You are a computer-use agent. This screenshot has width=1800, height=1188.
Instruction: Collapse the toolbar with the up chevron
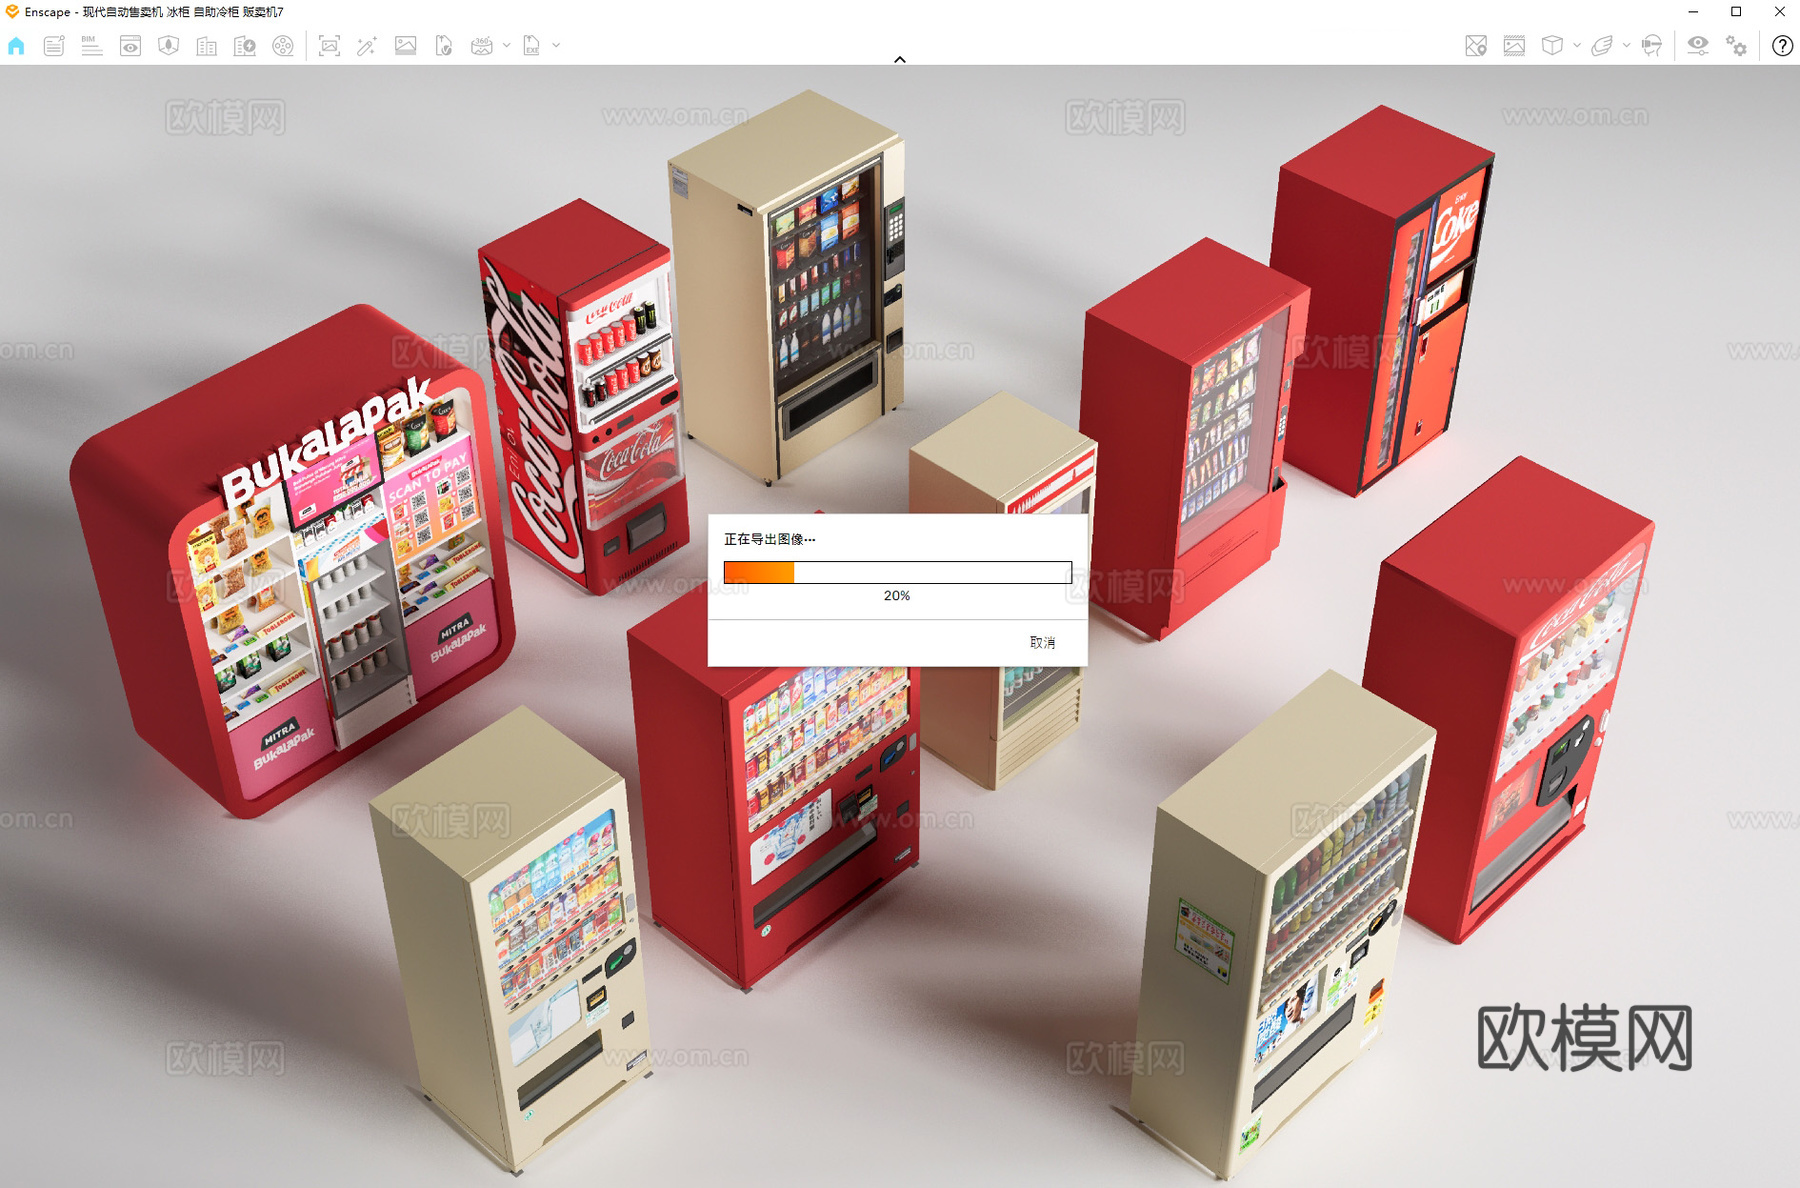tap(900, 60)
